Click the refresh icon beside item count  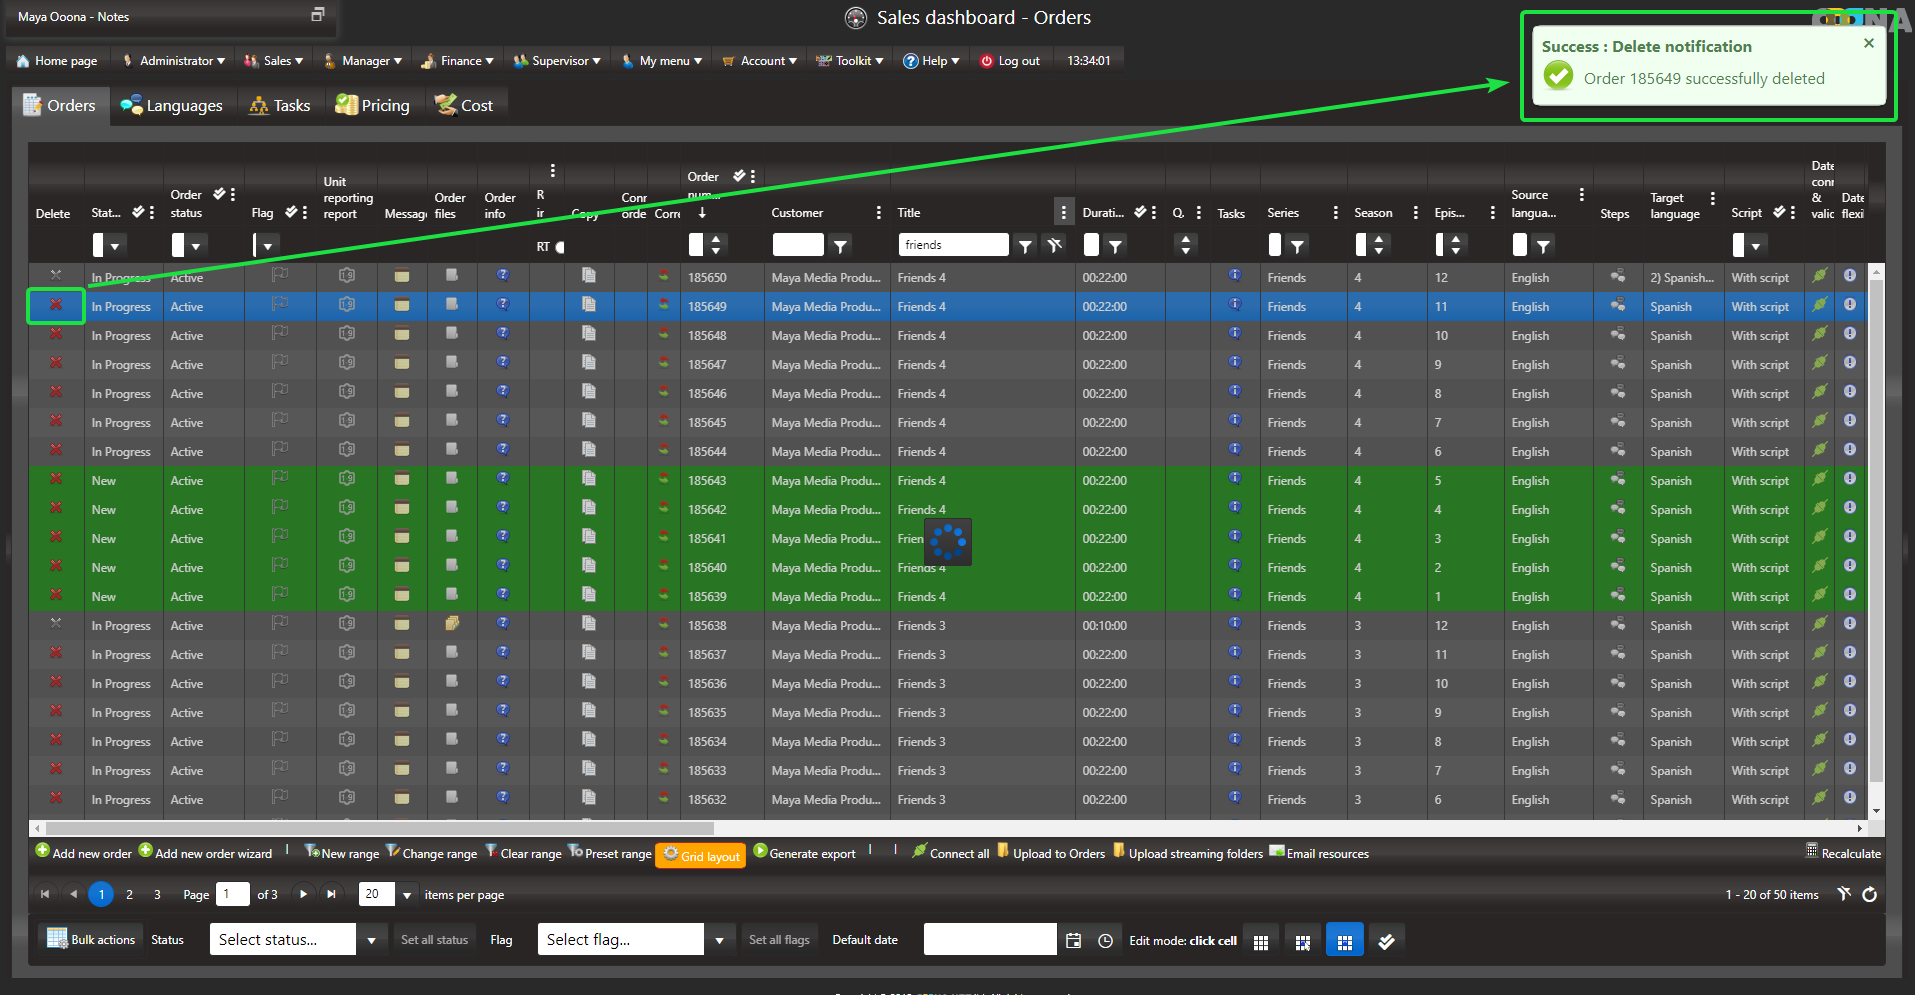click(x=1869, y=894)
